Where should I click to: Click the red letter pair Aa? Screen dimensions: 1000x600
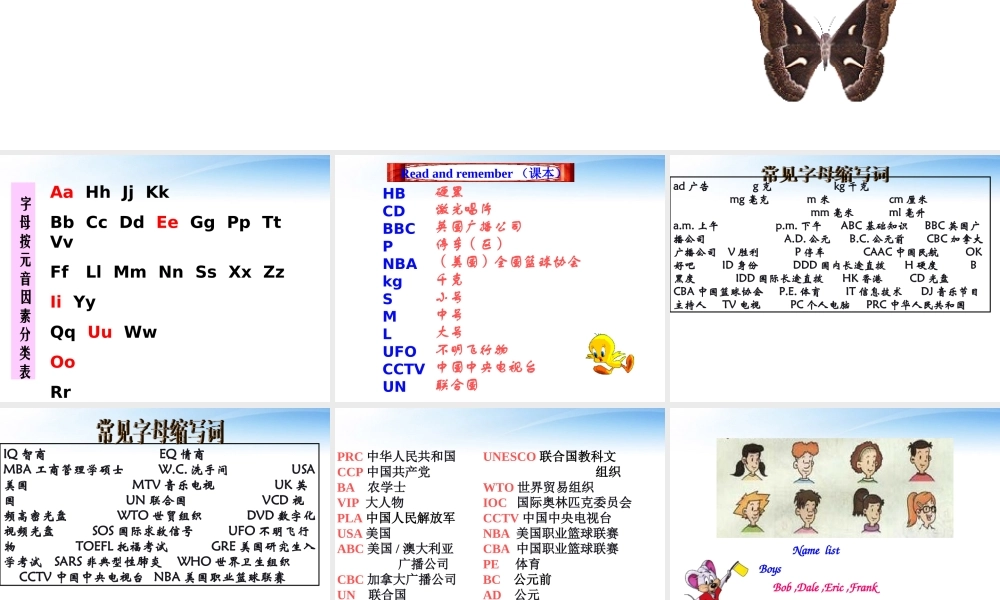[x=62, y=192]
